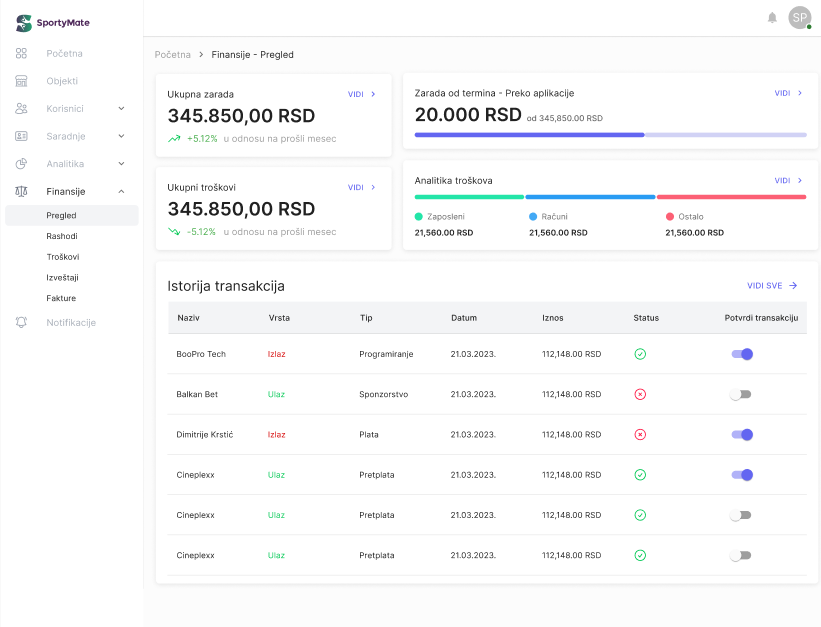Image resolution: width=821 pixels, height=627 pixels.
Task: Open the SP user avatar menu
Action: pyautogui.click(x=799, y=17)
